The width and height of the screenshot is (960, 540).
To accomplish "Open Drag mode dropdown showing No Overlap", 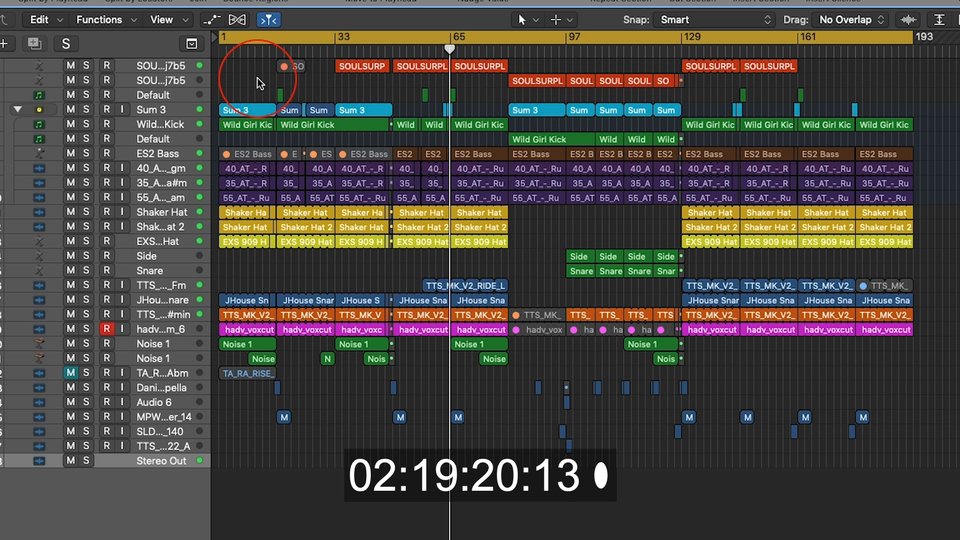I will tap(852, 20).
